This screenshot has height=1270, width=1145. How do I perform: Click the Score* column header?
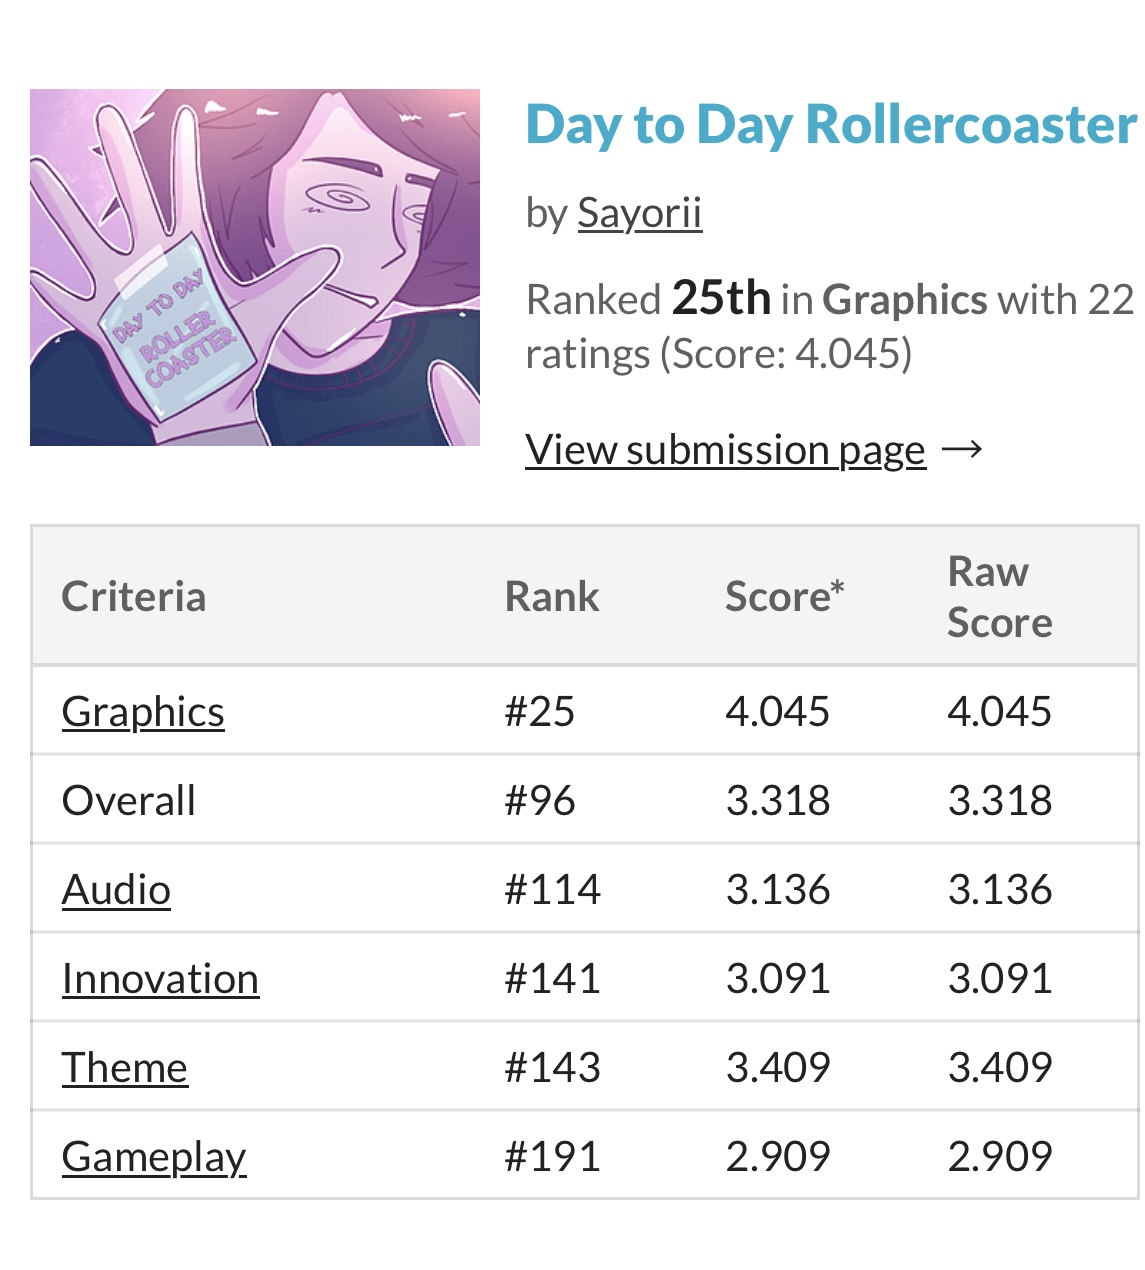coord(785,597)
